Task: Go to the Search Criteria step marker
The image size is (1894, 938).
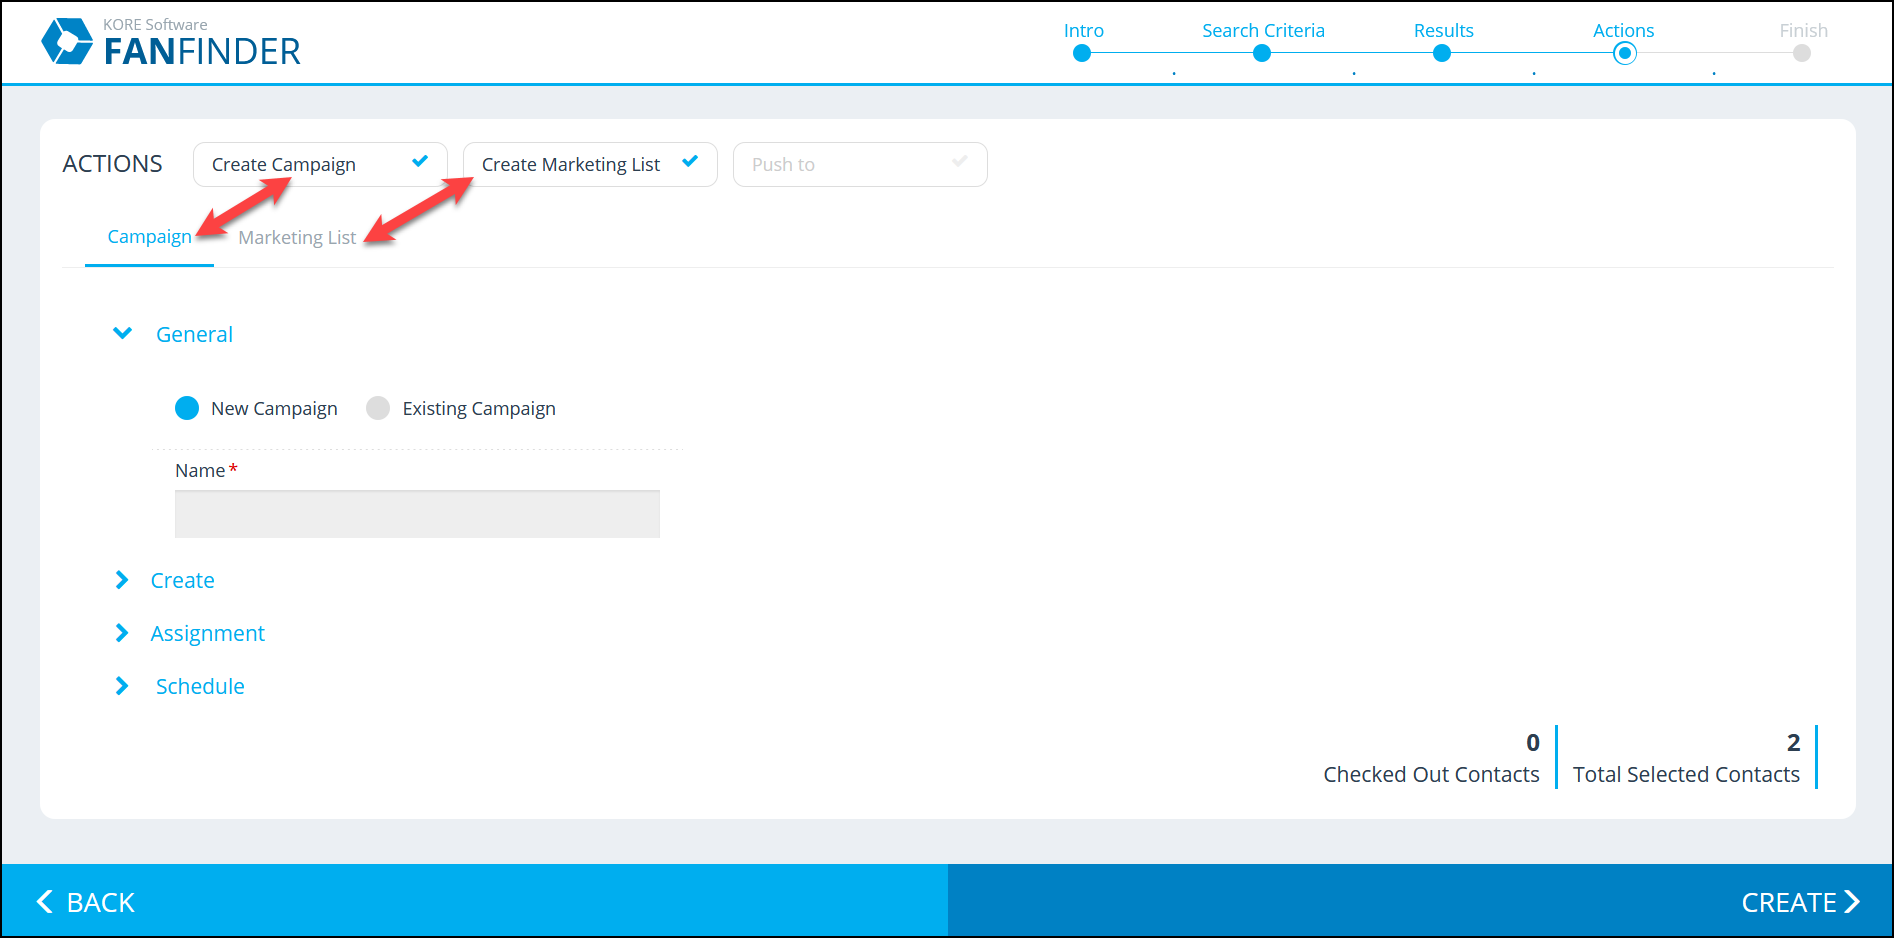Action: pos(1262,53)
